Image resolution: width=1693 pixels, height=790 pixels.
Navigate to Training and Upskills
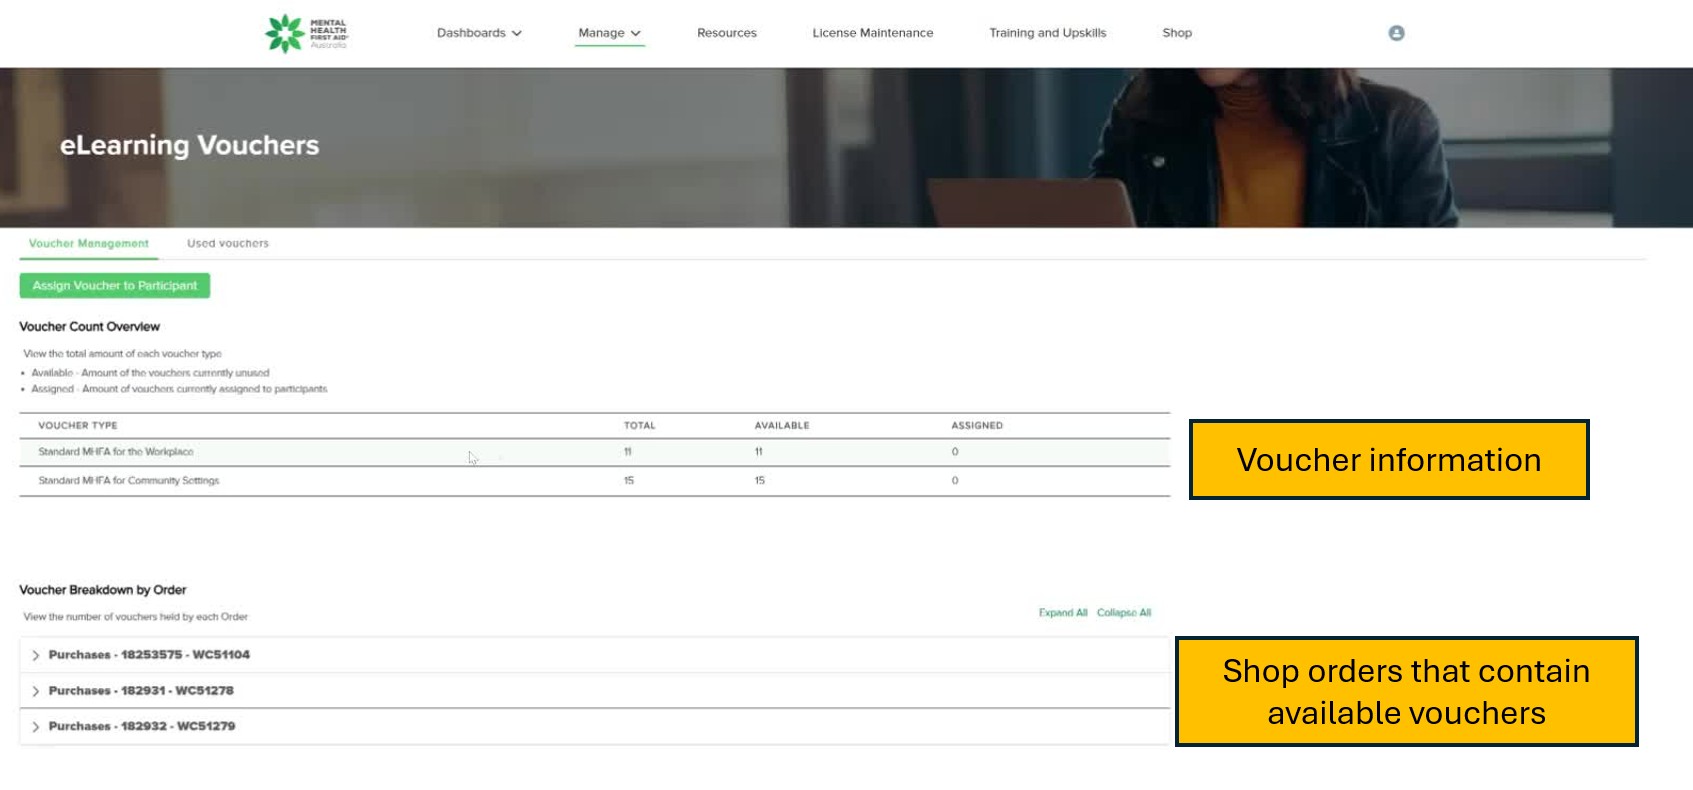pos(1047,33)
